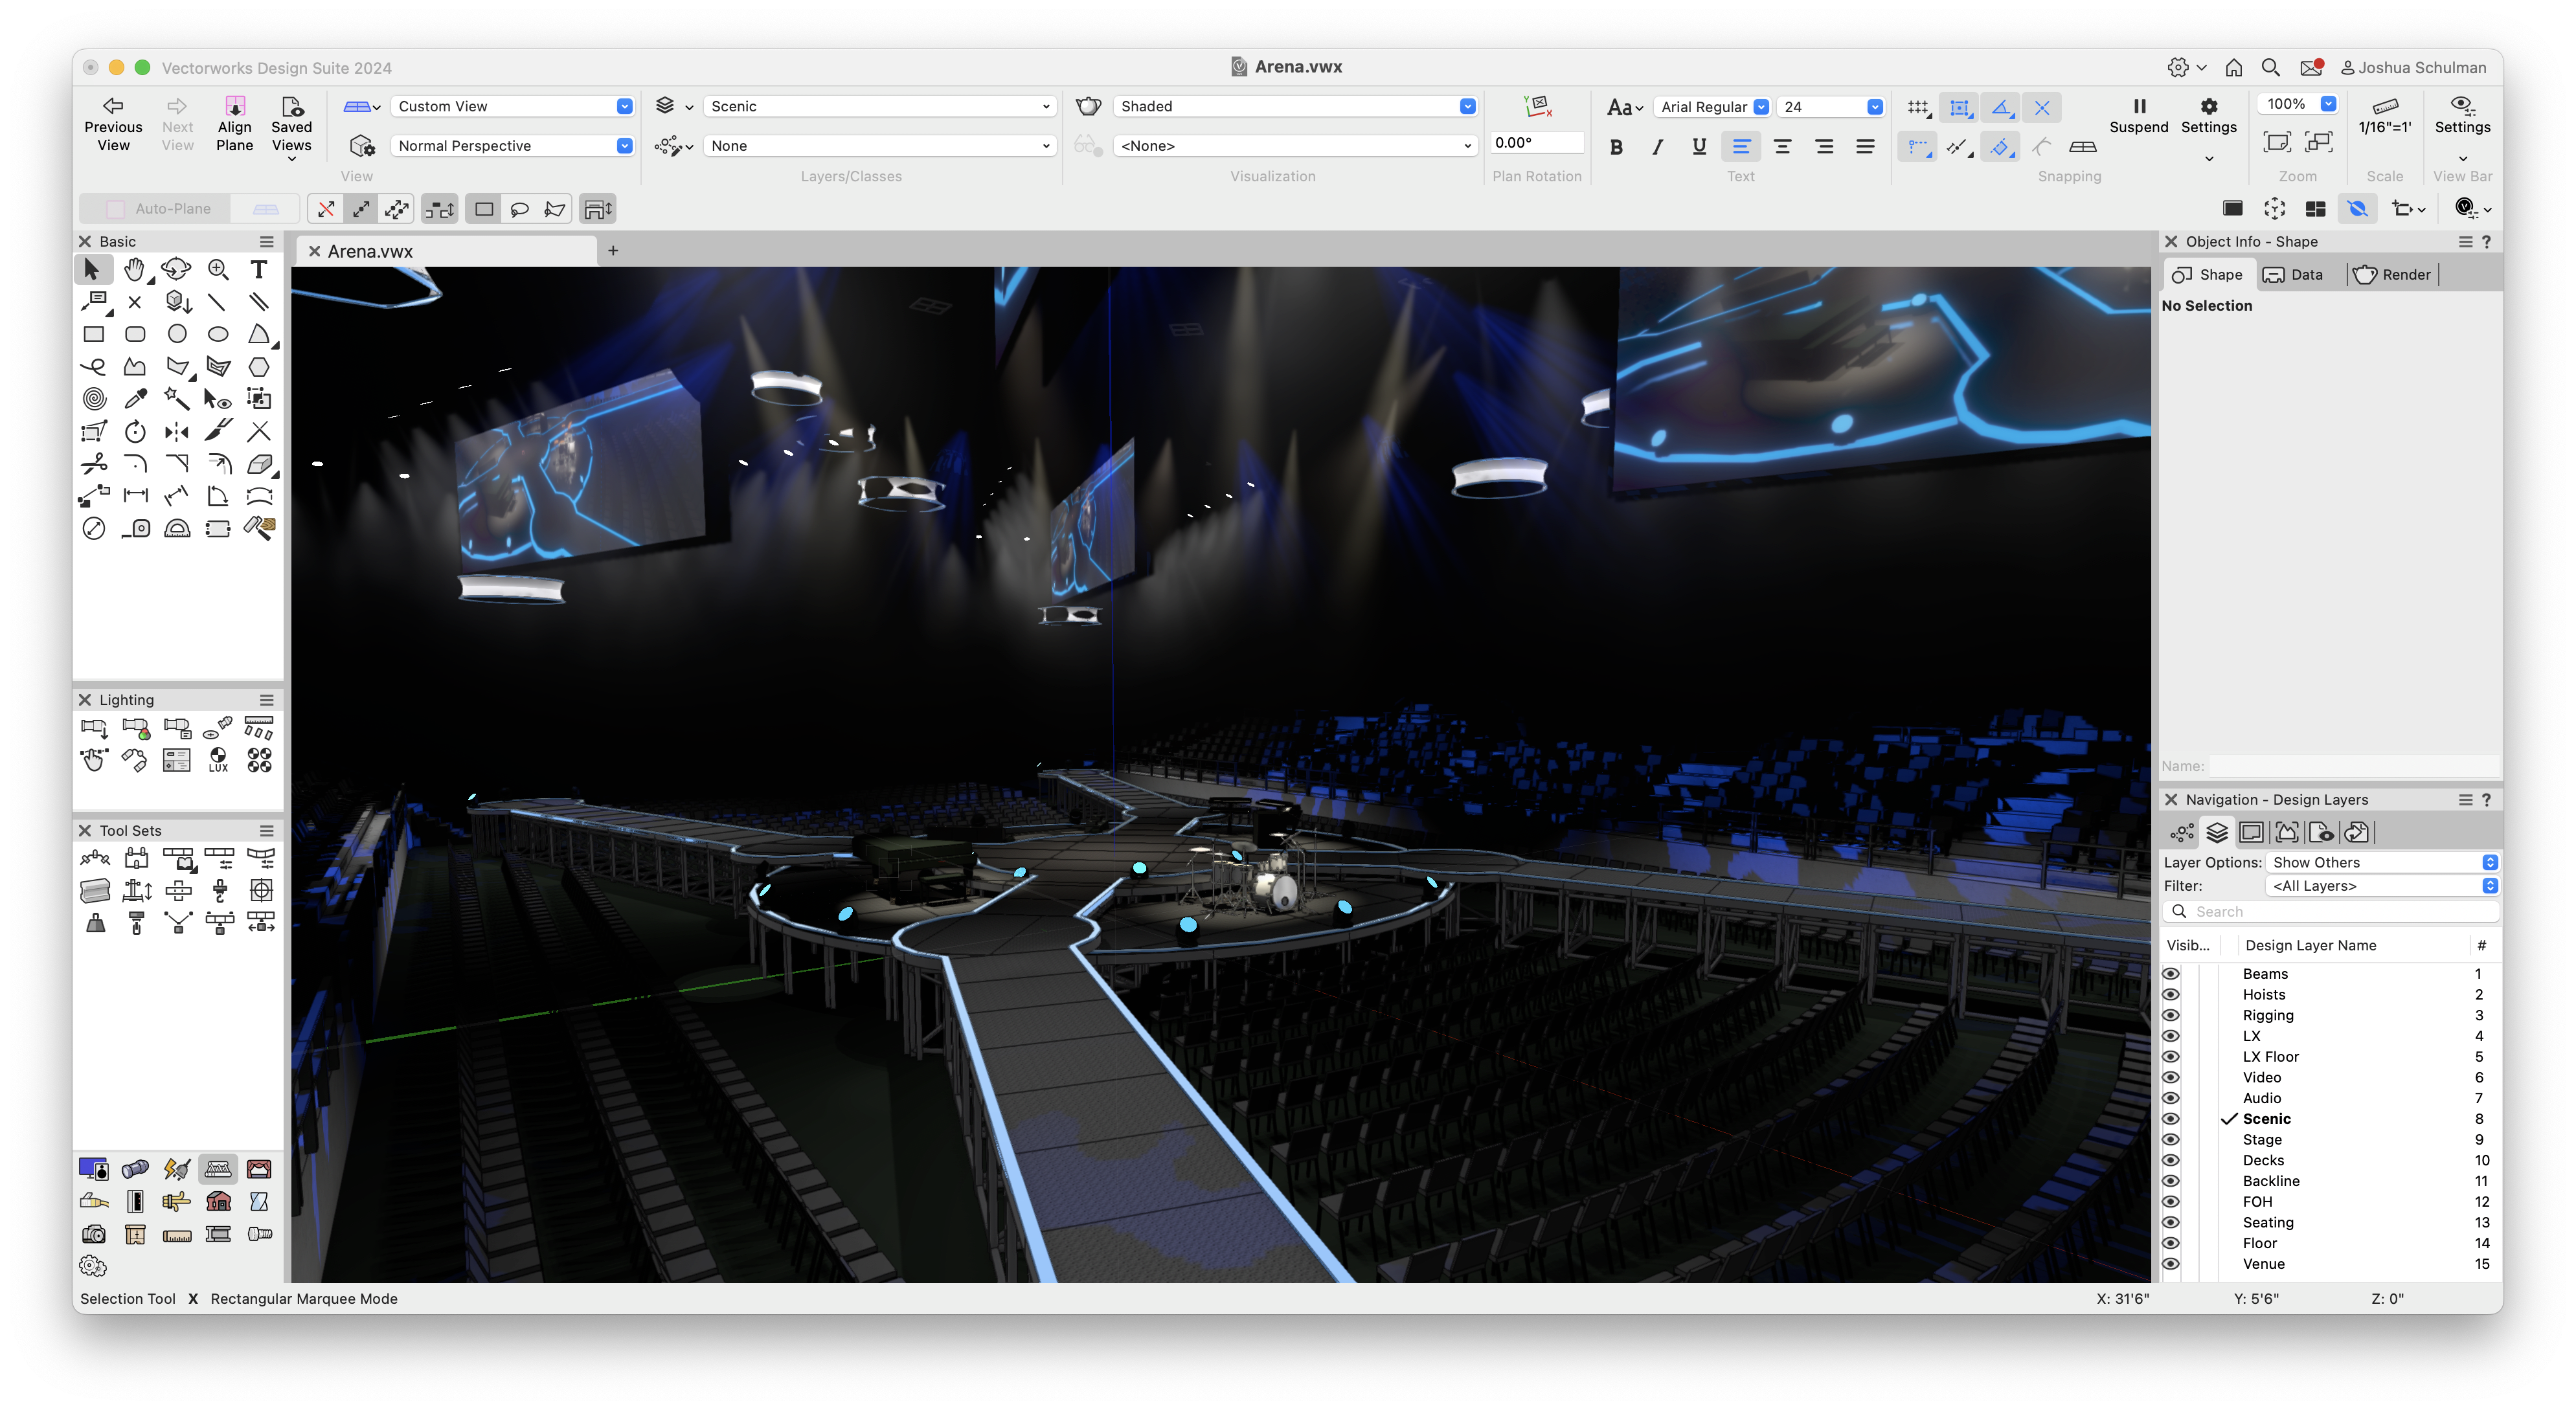Toggle Rigging layer visibility eye
The width and height of the screenshot is (2576, 1410).
coord(2170,1015)
